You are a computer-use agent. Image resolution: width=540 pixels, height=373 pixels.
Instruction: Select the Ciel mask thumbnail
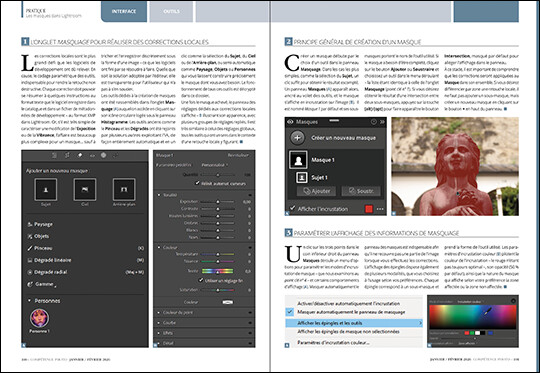(x=85, y=189)
